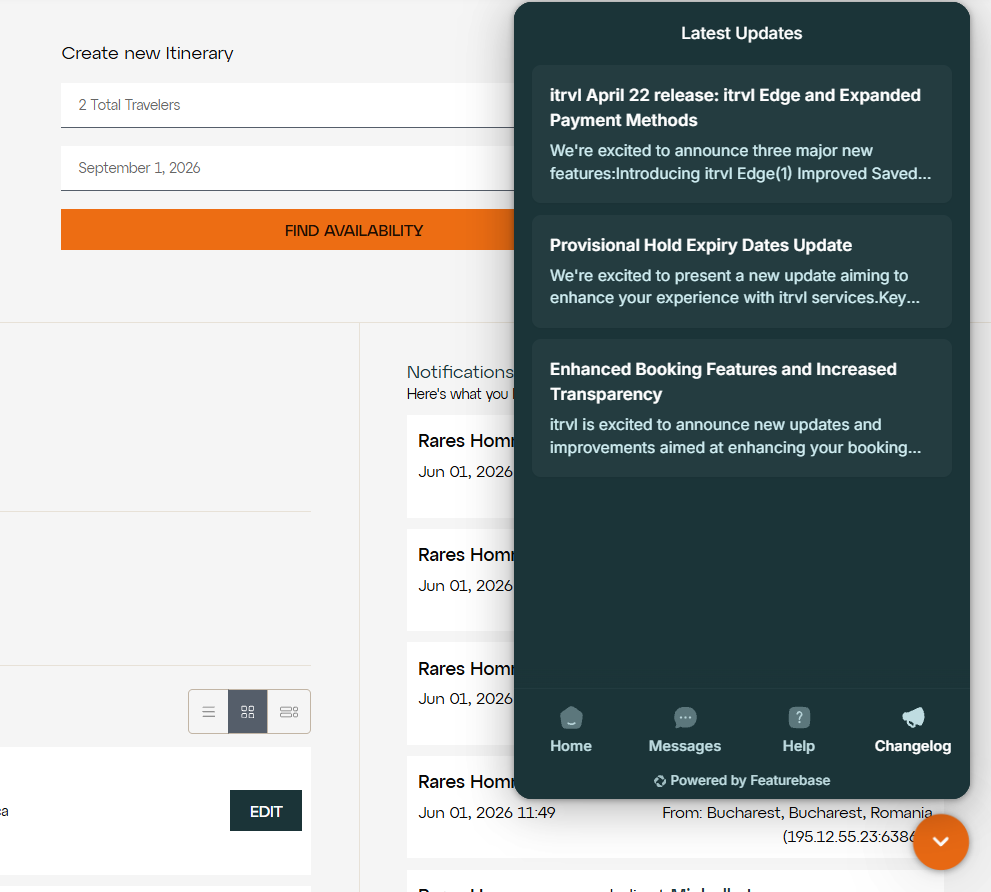Select the Changelog tab in the widget
The image size is (991, 892).
(x=913, y=730)
